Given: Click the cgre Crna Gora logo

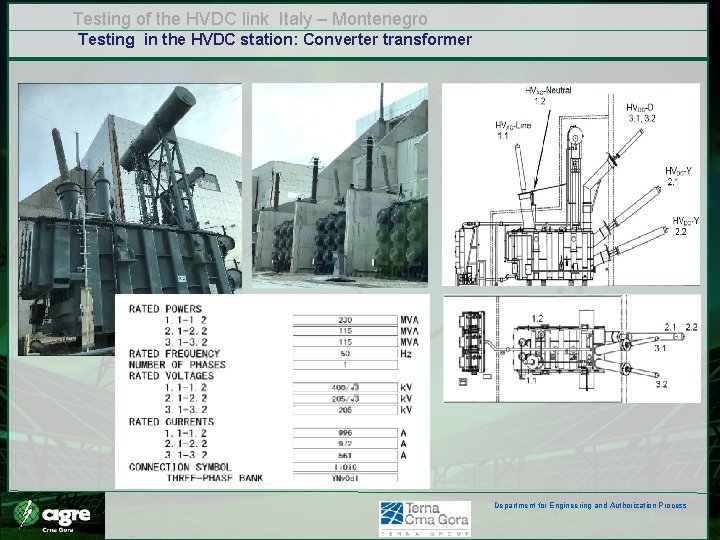Looking at the screenshot, I should (52, 516).
